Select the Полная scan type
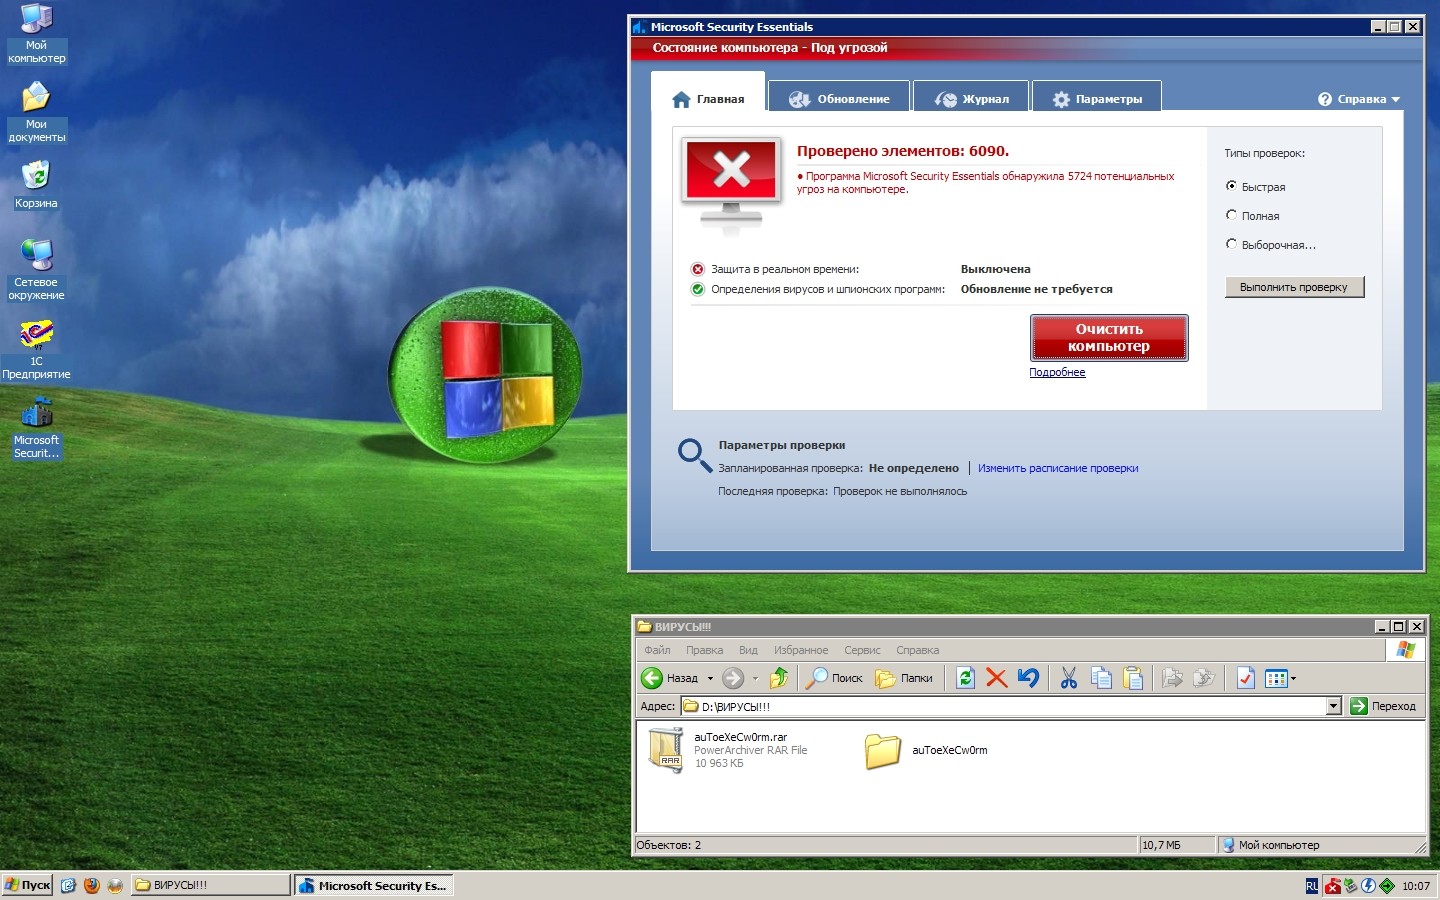1440x900 pixels. [x=1232, y=215]
